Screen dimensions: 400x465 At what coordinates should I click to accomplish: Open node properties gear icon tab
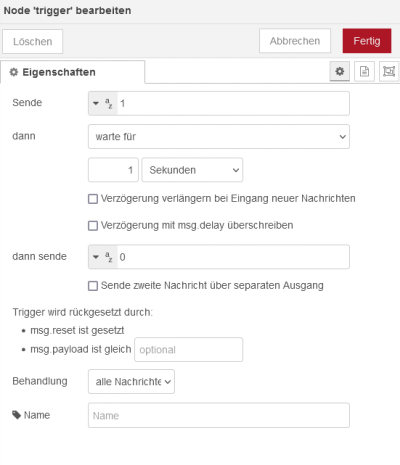pos(339,71)
